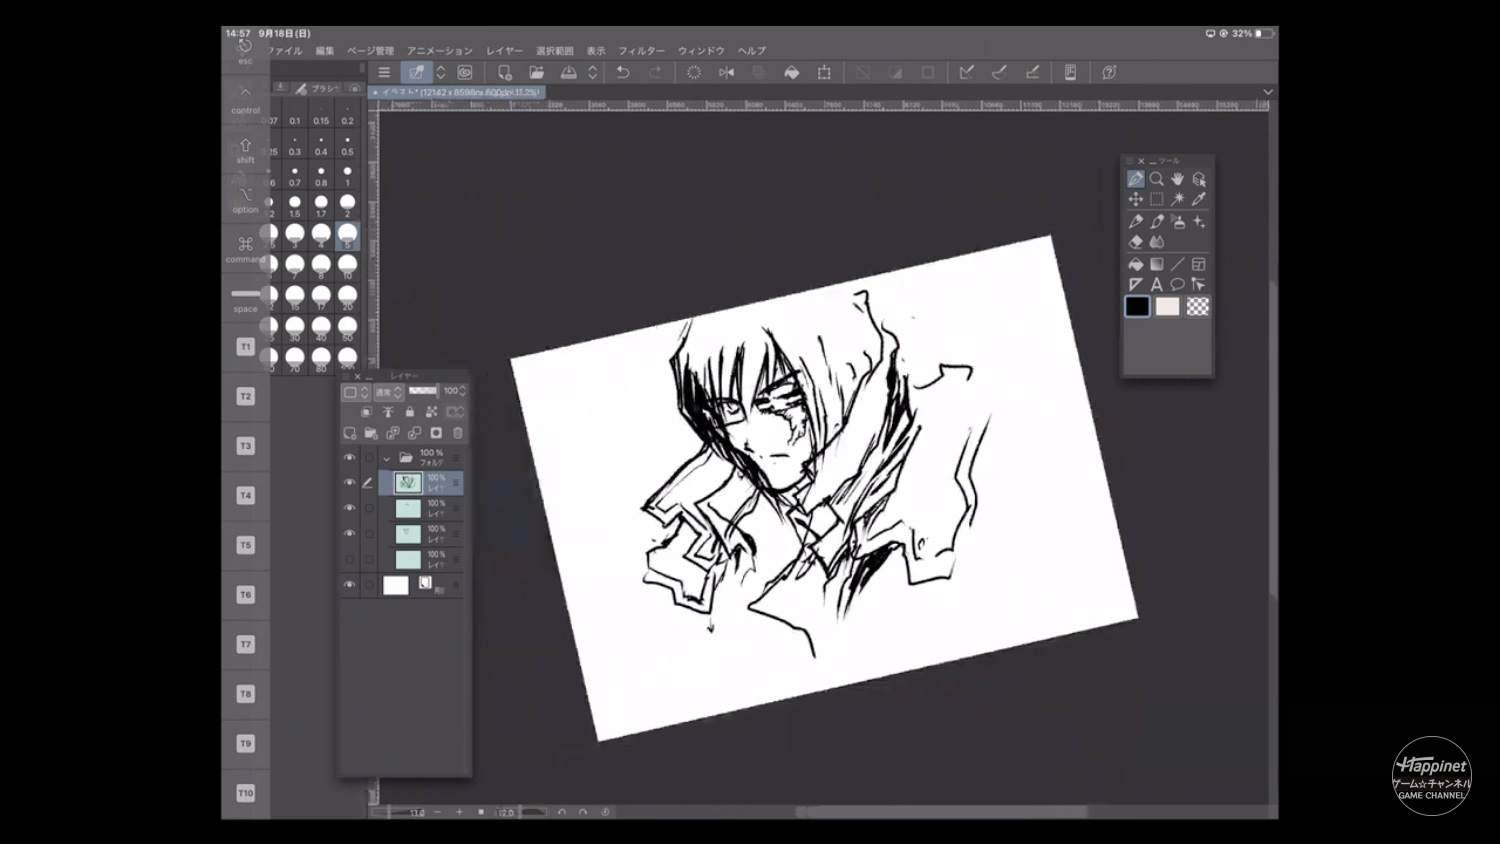
Task: Select the sub color swatch
Action: click(x=1168, y=307)
